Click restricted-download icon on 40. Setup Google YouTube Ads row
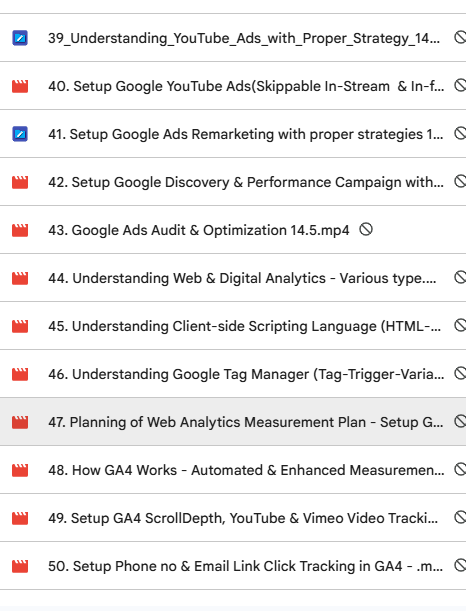The height and width of the screenshot is (611, 466). coord(461,85)
